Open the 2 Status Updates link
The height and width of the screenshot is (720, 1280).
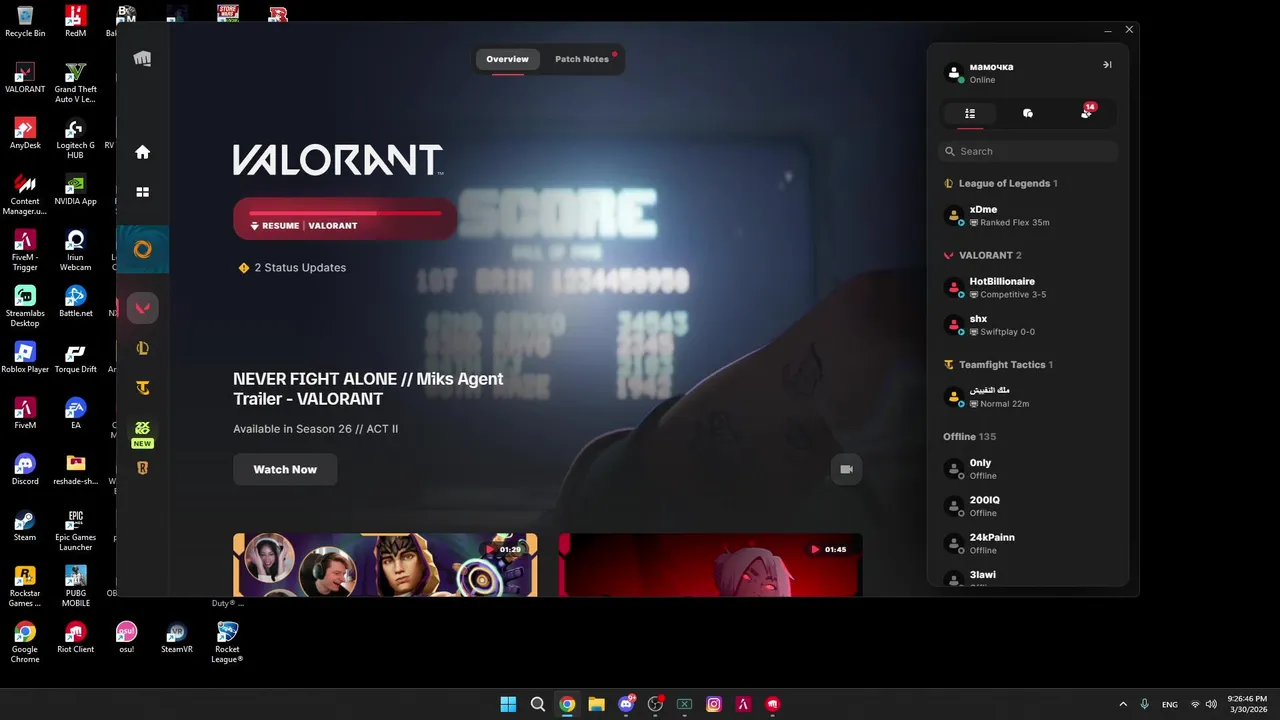pos(300,268)
